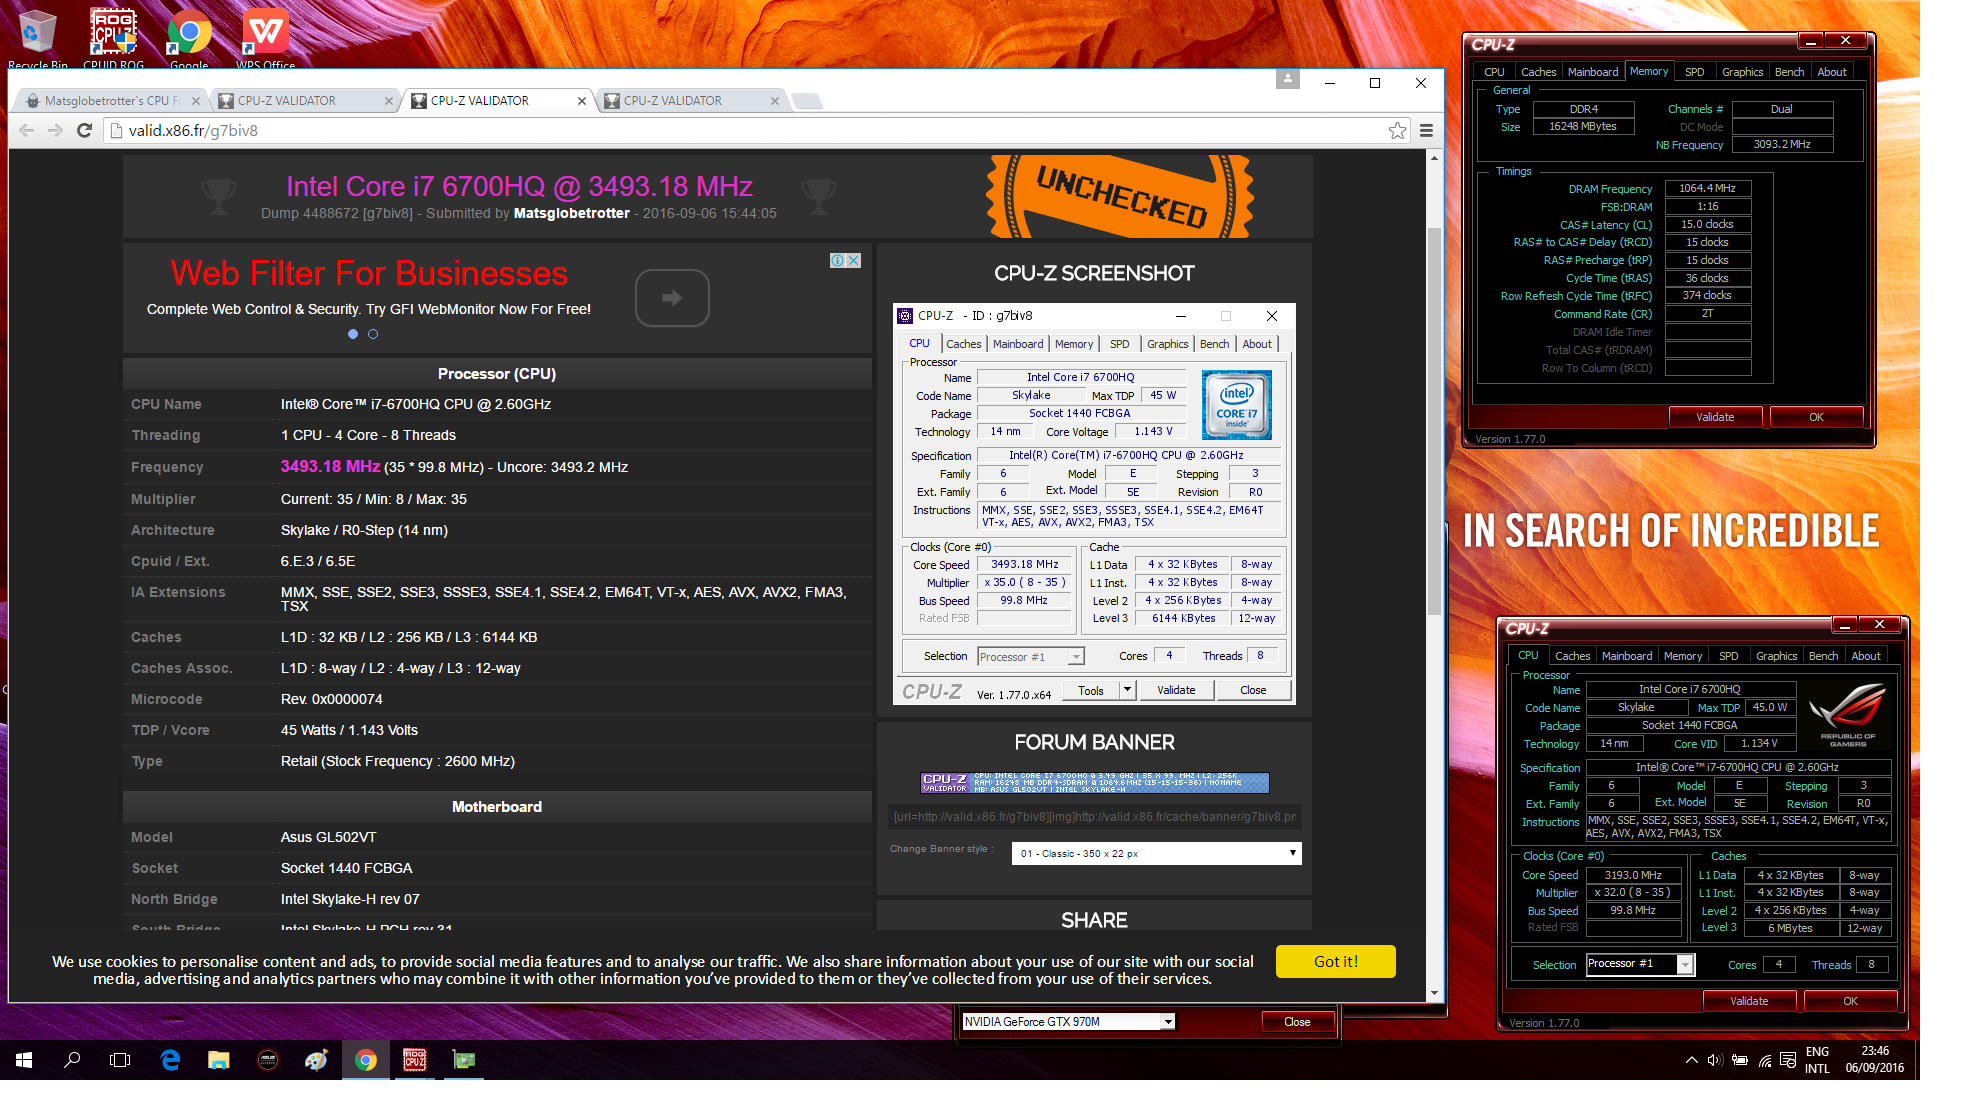
Task: Click the forum banner preview image
Action: click(x=1094, y=782)
